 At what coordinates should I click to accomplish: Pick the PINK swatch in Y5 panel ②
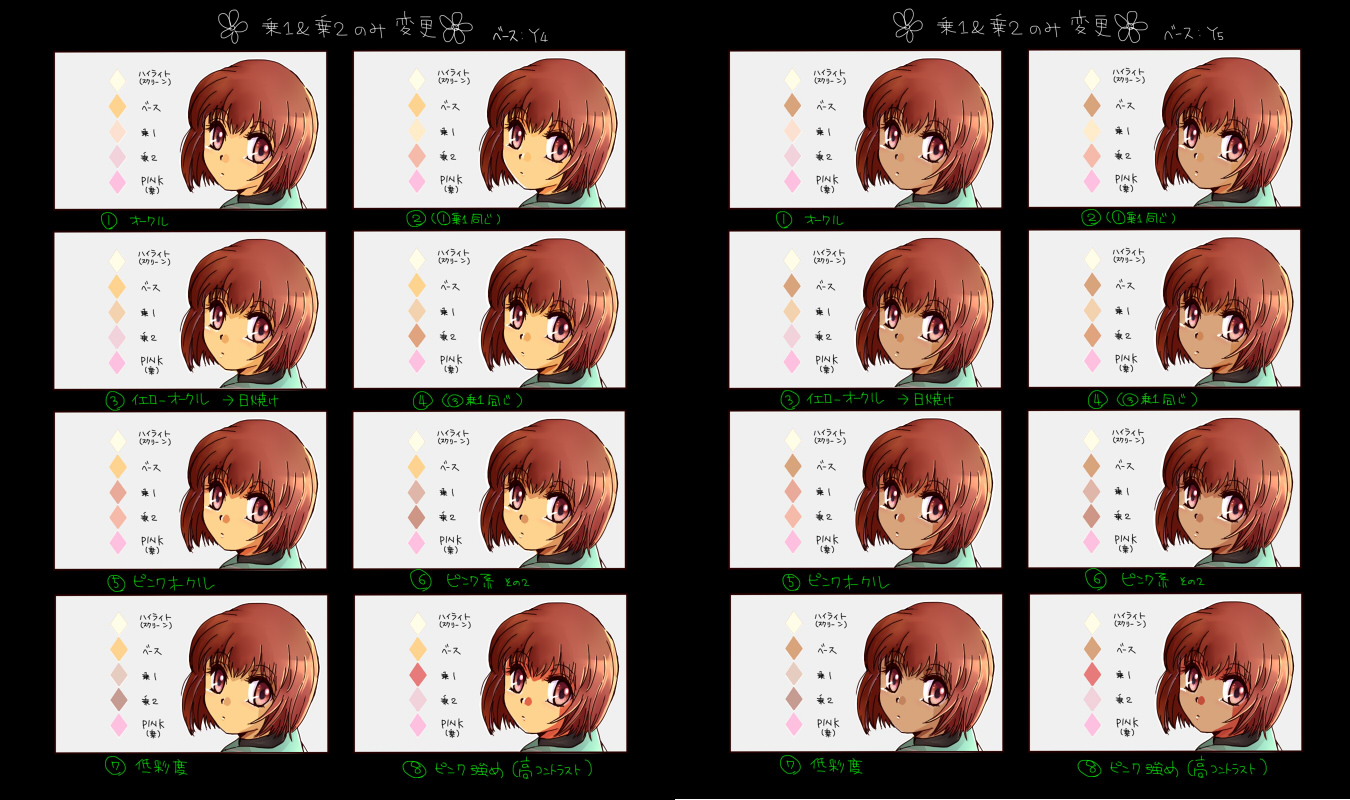1092,180
